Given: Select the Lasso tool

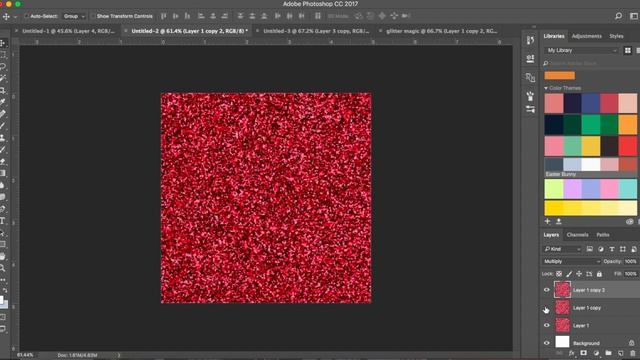Looking at the screenshot, I should tap(2, 66).
